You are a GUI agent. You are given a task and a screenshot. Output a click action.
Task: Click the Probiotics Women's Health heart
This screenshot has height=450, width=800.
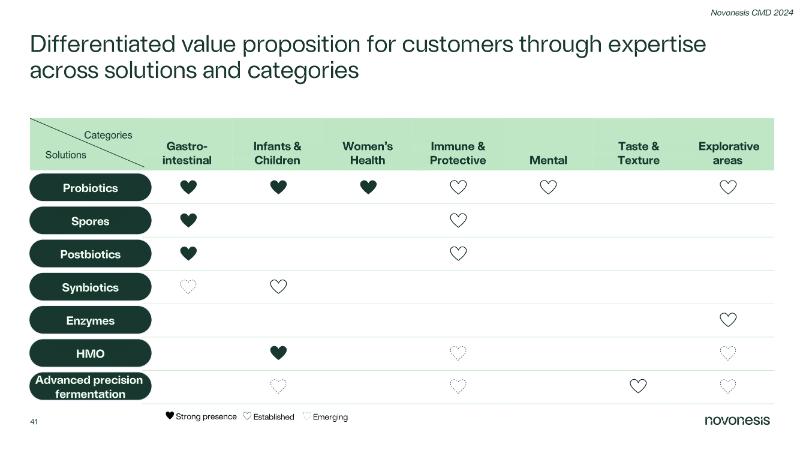368,187
